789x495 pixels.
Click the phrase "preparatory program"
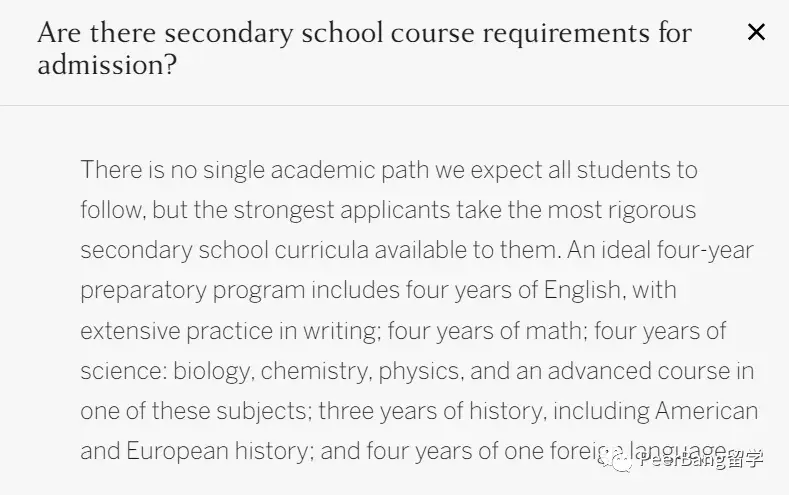pyautogui.click(x=192, y=290)
